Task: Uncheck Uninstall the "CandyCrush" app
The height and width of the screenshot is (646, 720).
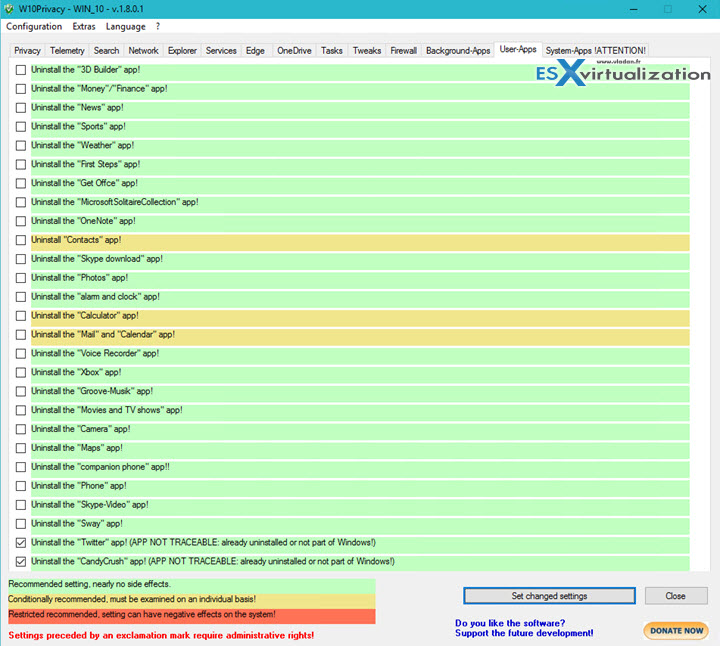Action: click(x=21, y=562)
